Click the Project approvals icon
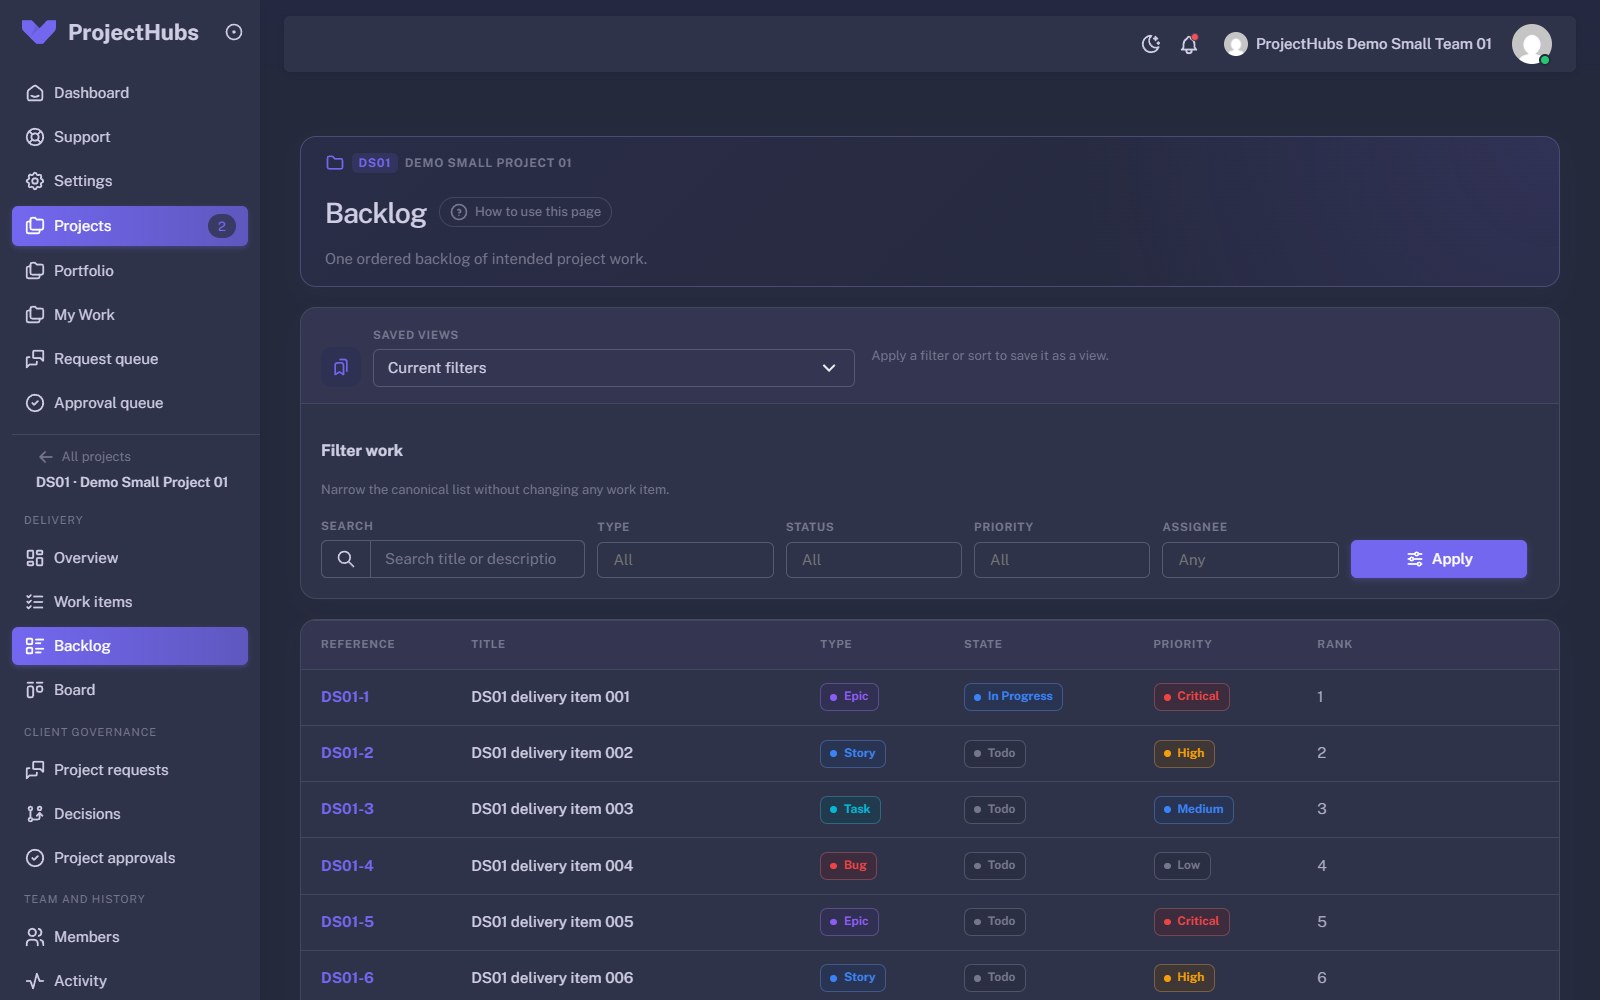This screenshot has height=1000, width=1600. point(35,858)
